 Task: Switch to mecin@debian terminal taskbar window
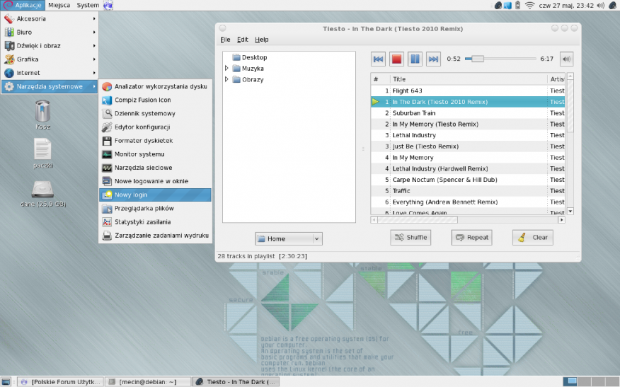tap(148, 382)
